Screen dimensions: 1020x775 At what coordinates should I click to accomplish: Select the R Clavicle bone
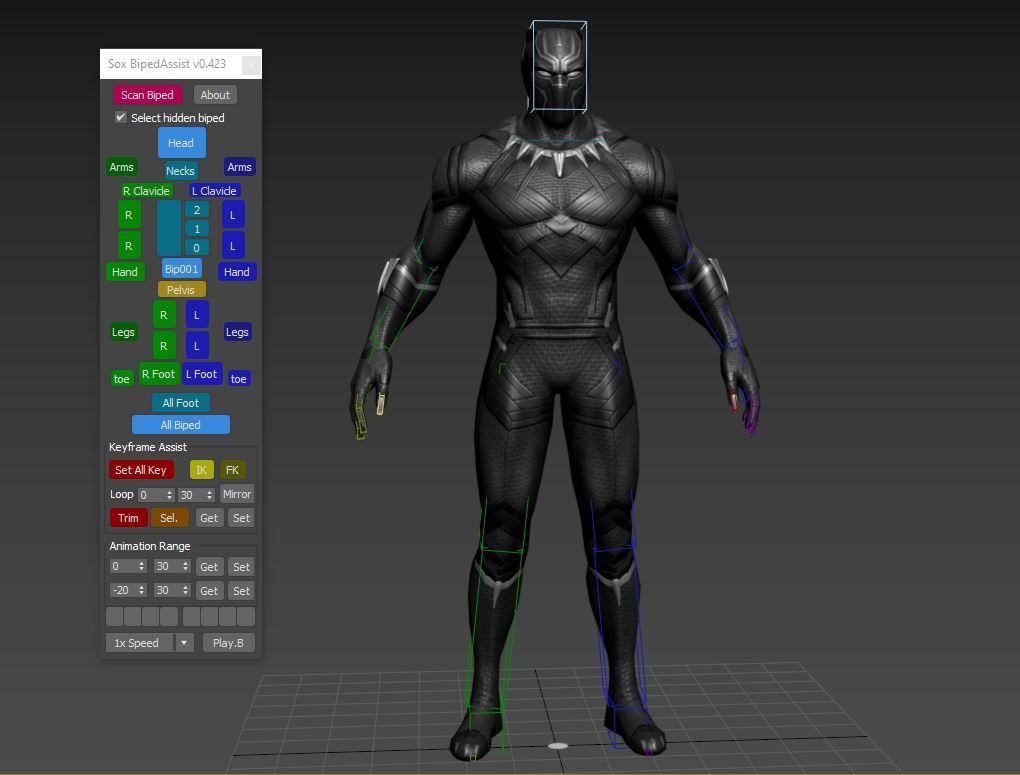(146, 191)
